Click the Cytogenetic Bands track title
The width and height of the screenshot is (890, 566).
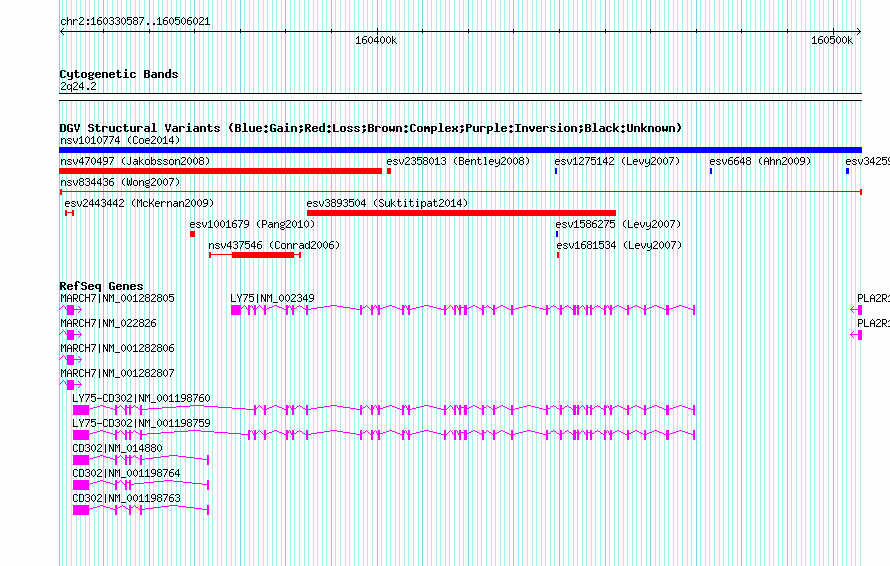tap(119, 74)
